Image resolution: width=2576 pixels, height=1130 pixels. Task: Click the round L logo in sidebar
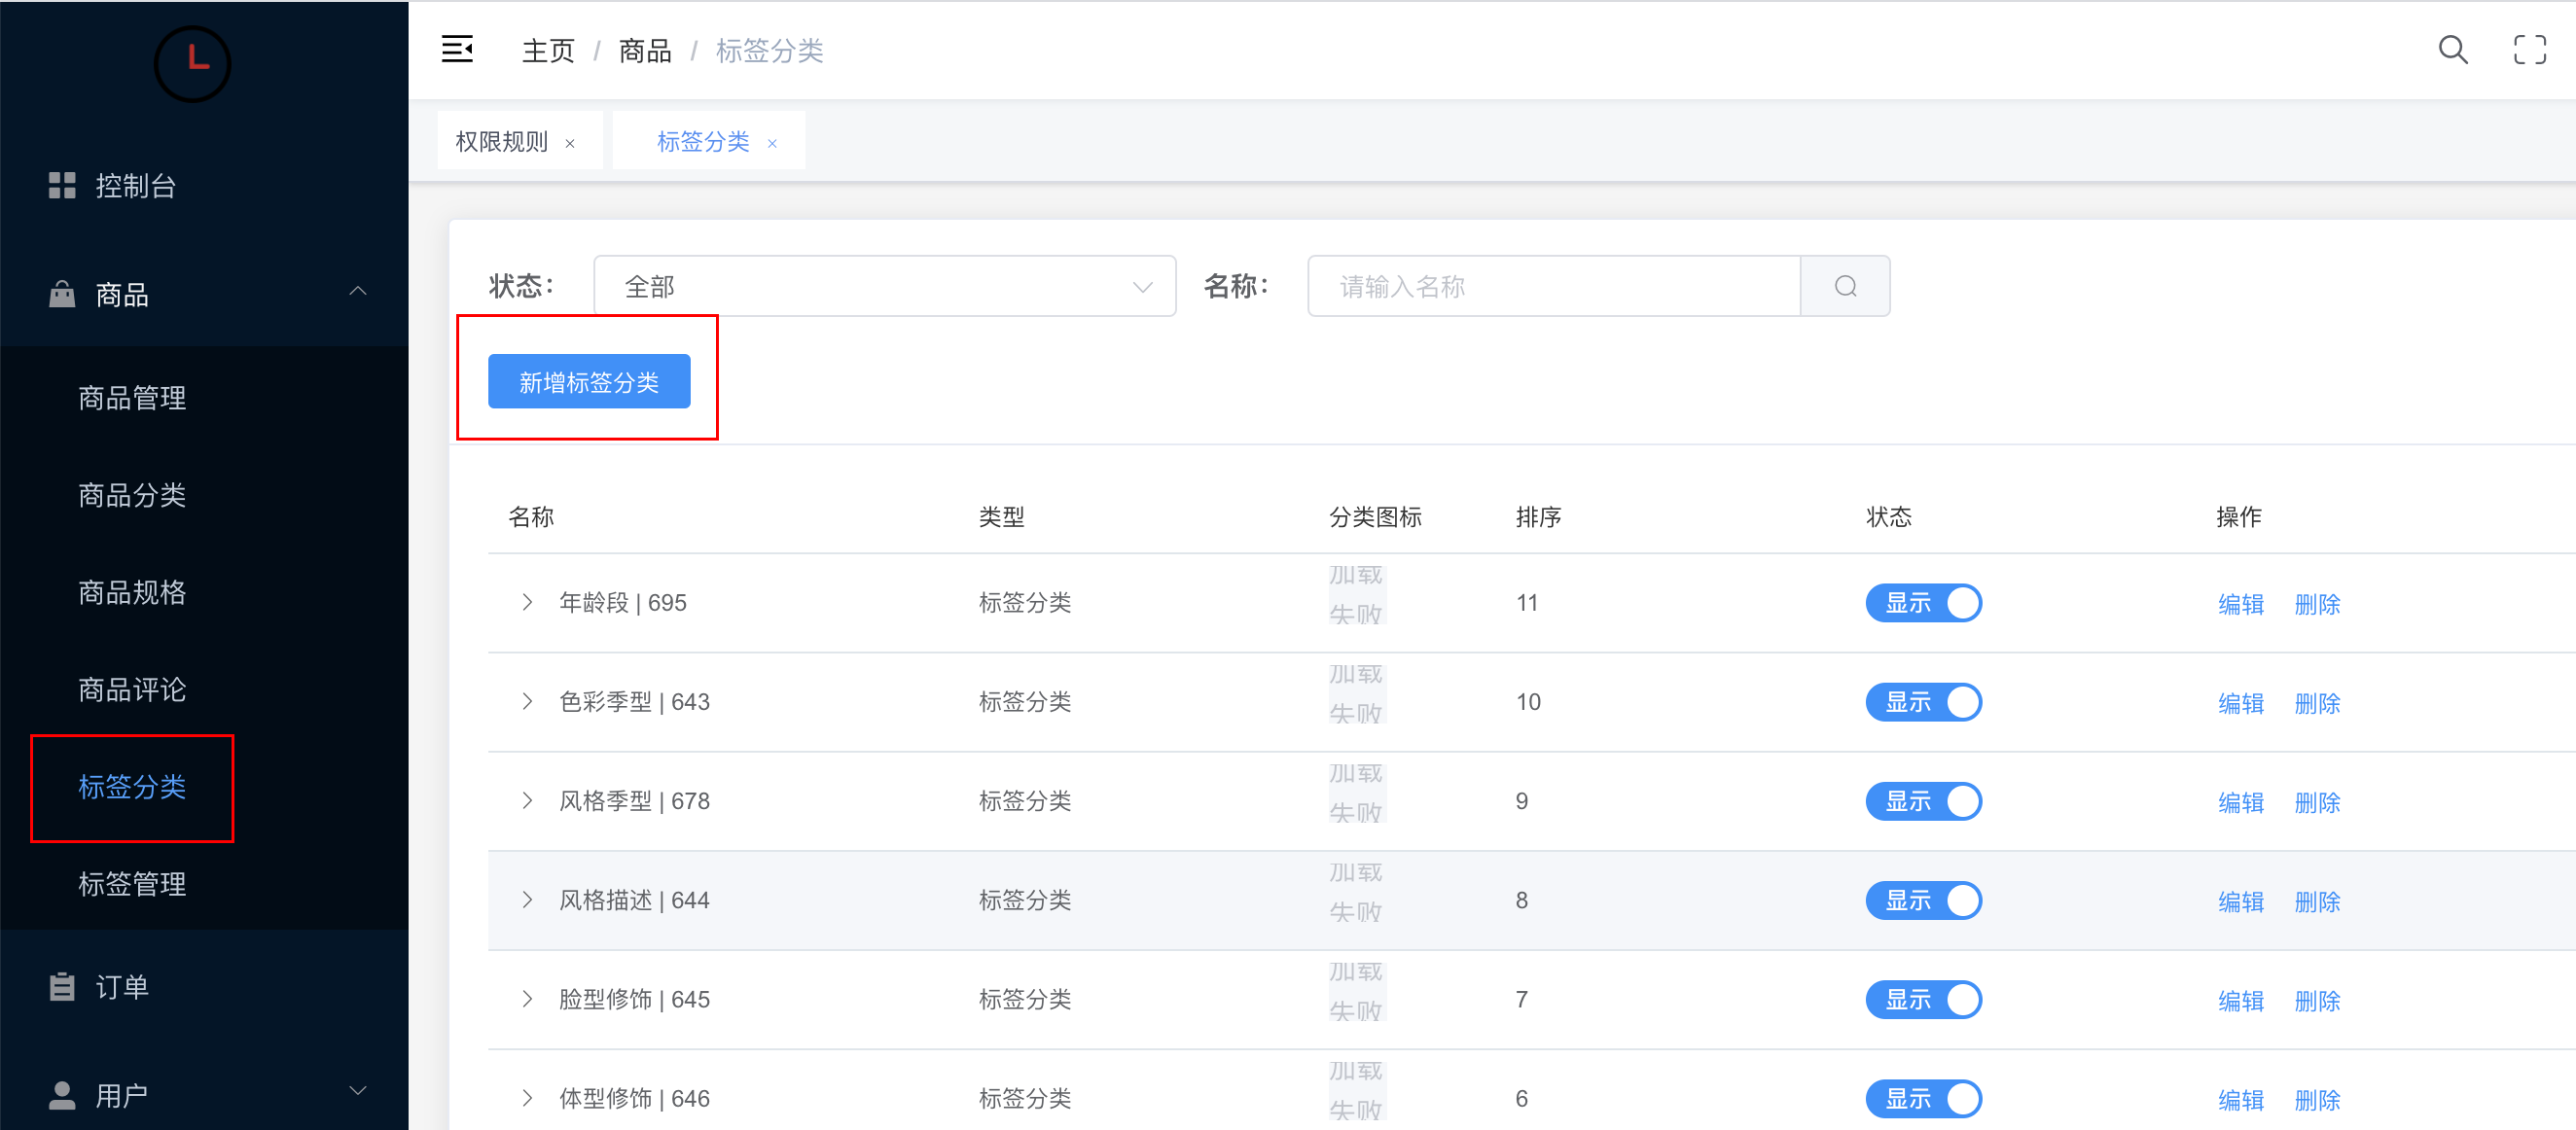[192, 63]
